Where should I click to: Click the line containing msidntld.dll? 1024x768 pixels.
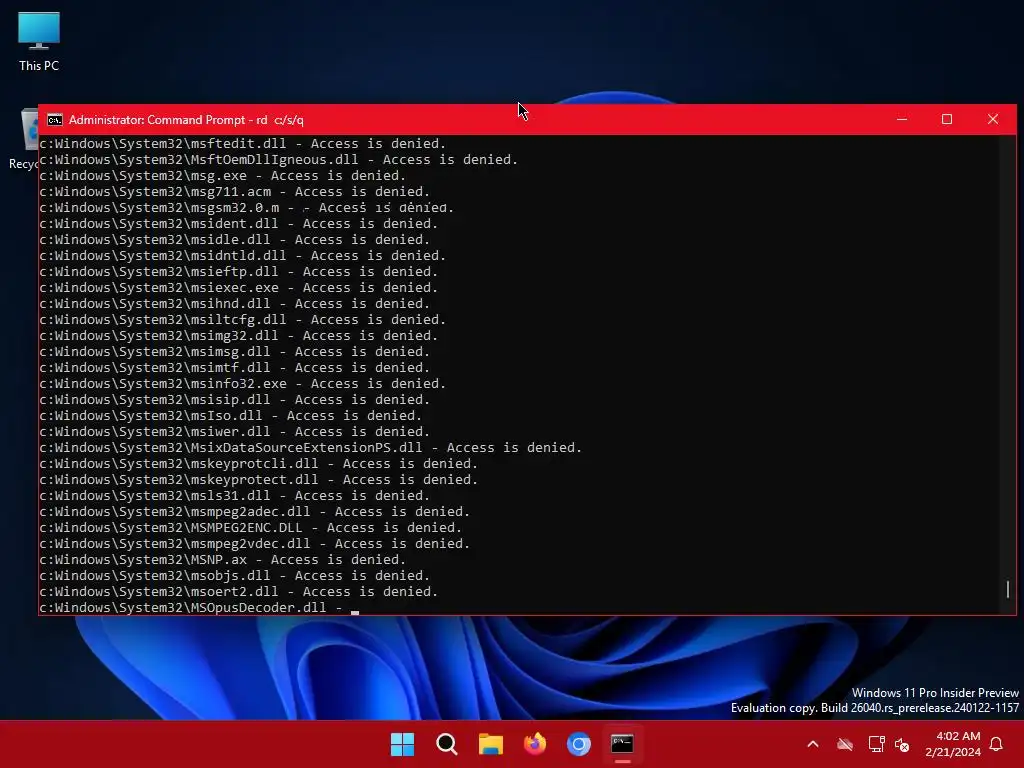(243, 255)
